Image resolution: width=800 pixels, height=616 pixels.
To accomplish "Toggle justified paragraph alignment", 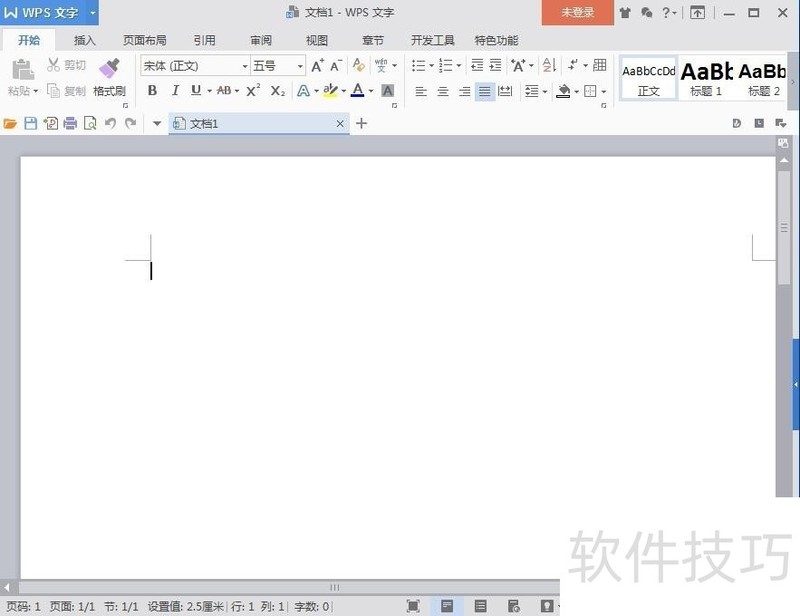I will (485, 91).
